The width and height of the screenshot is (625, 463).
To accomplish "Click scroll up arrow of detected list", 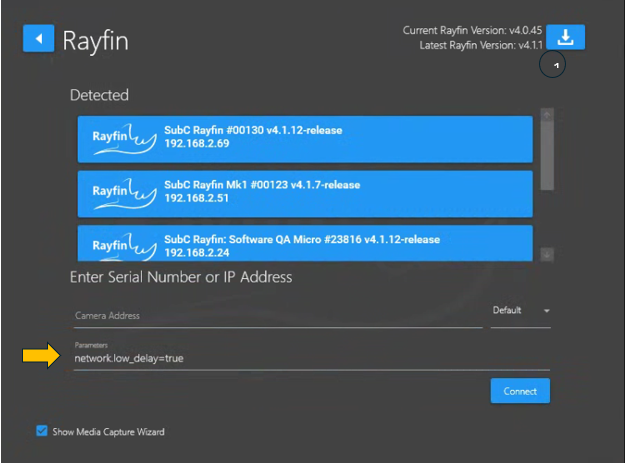I will pyautogui.click(x=547, y=116).
